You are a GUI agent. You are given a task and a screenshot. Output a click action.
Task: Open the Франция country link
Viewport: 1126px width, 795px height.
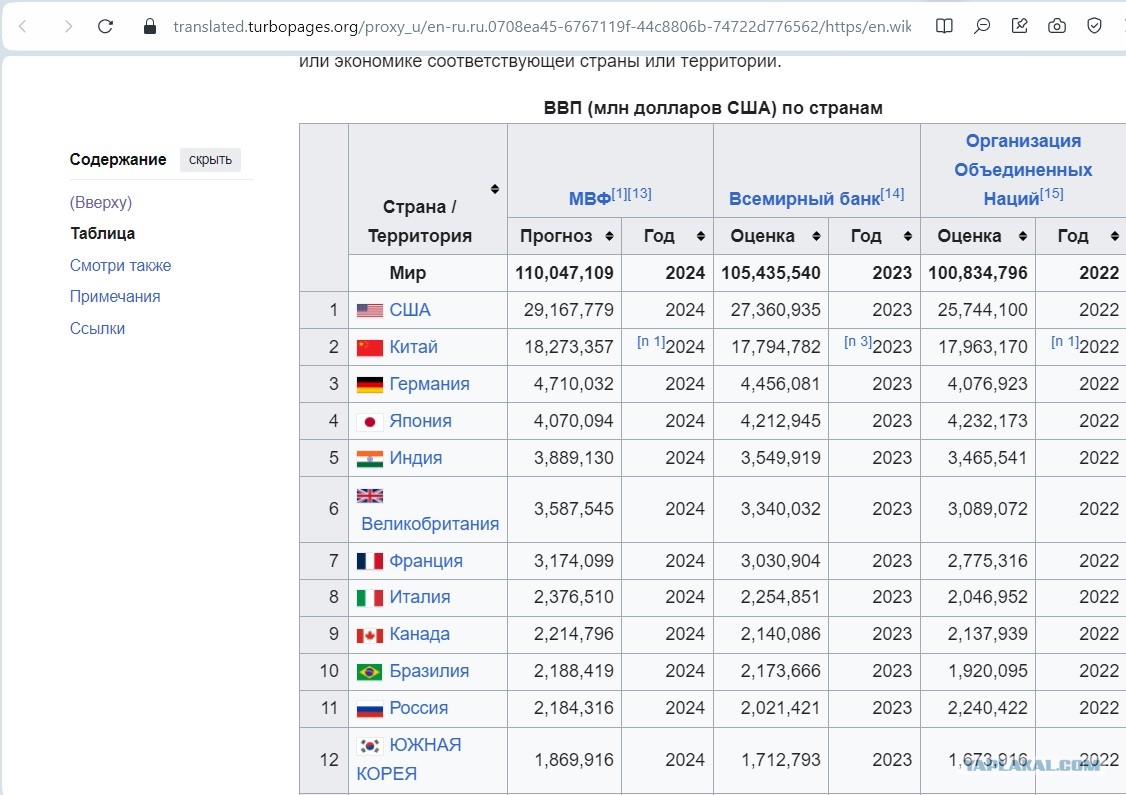[426, 561]
